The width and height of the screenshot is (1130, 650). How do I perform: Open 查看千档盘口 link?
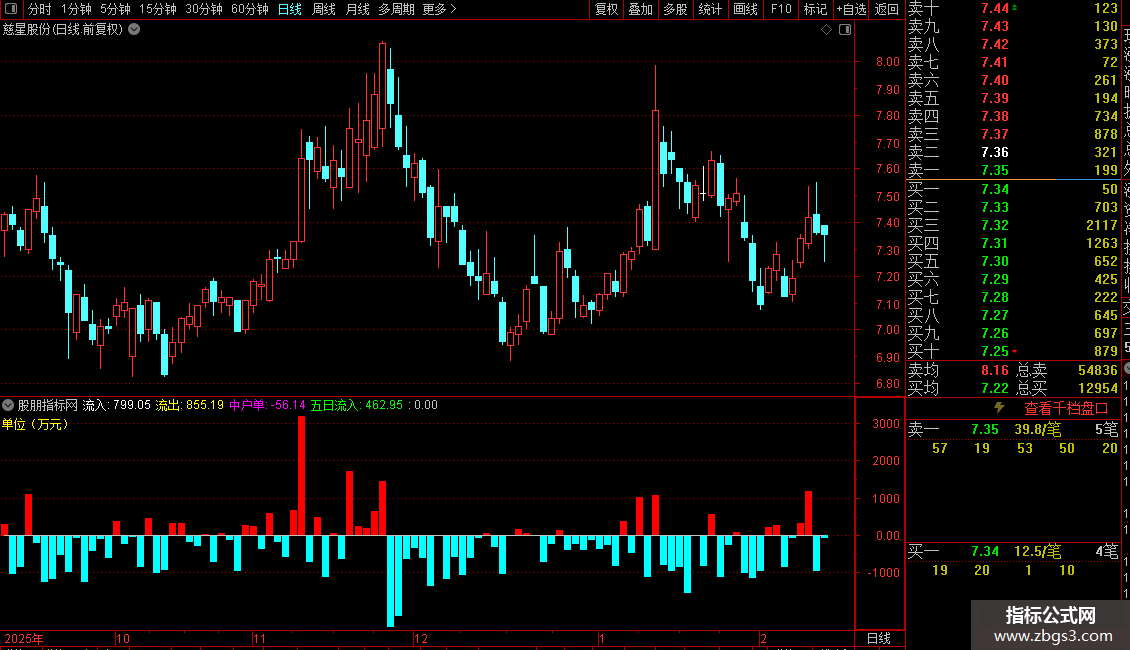coord(1066,408)
